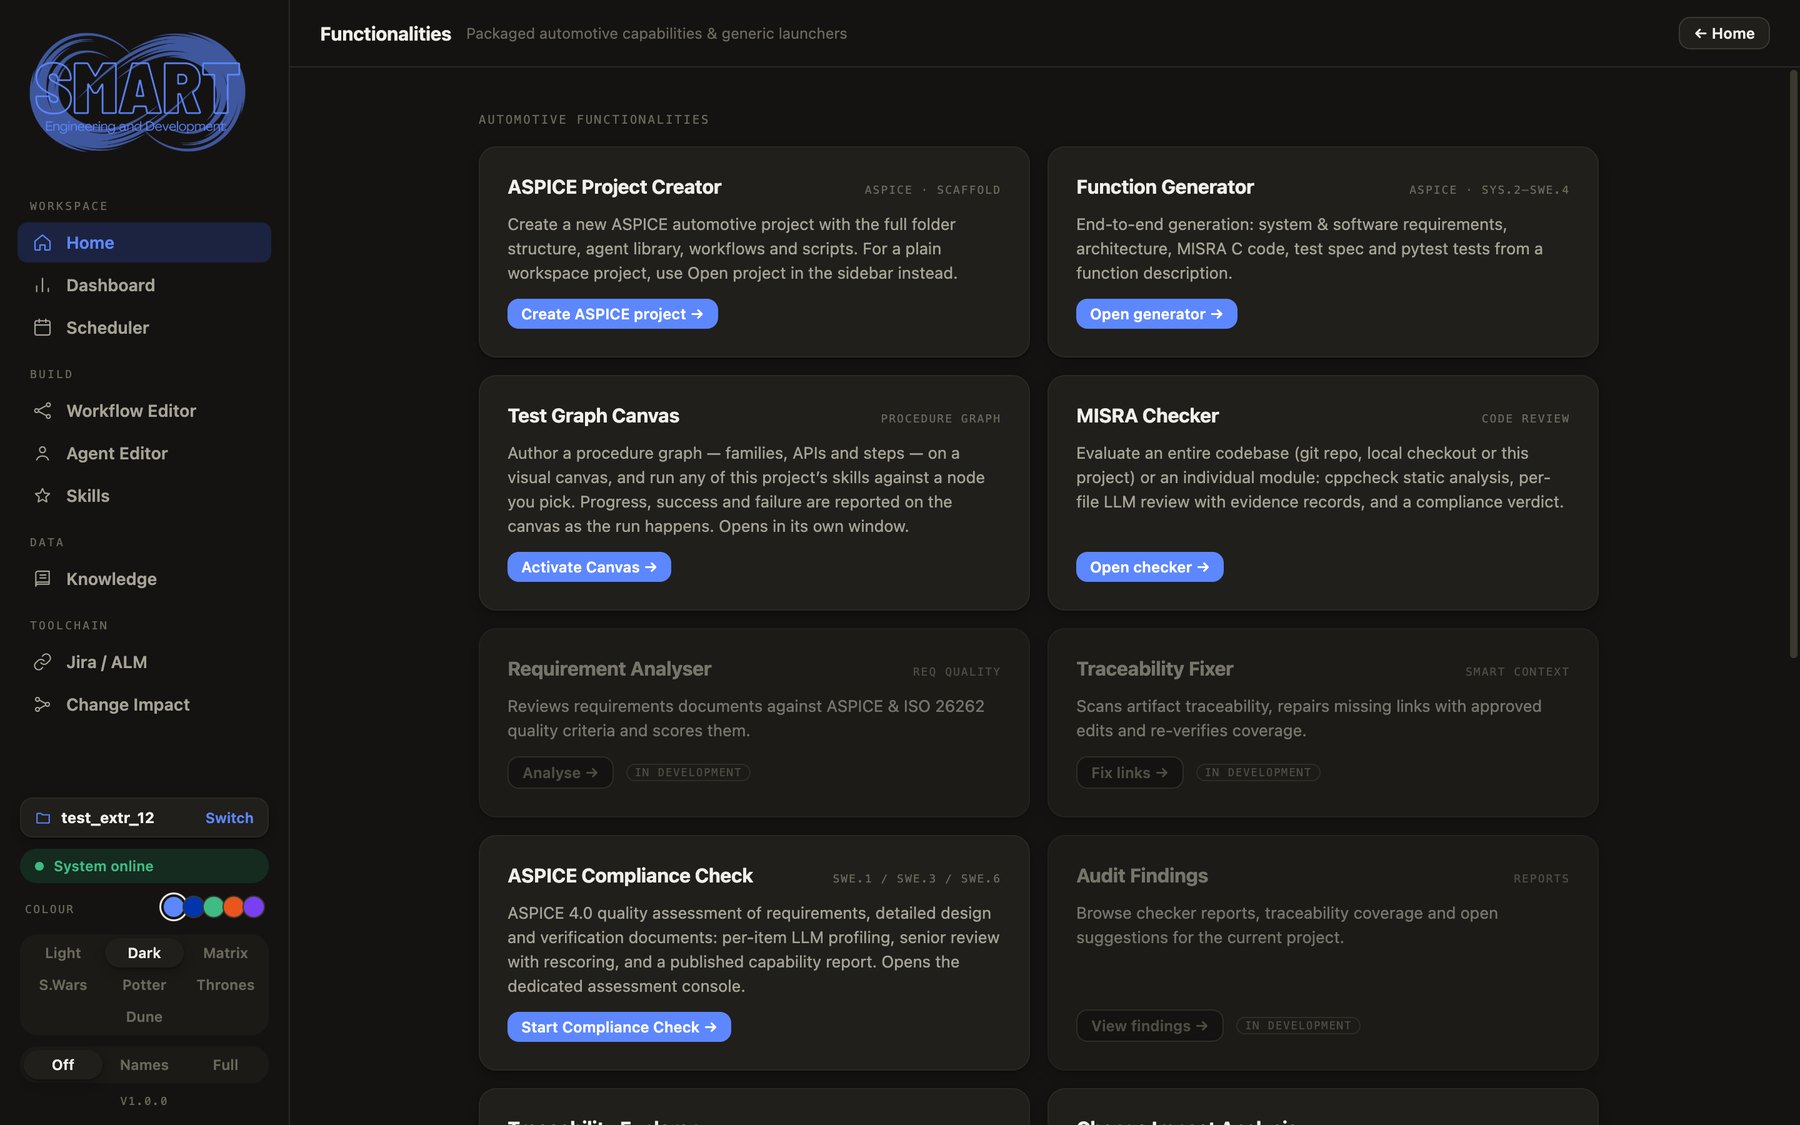The height and width of the screenshot is (1125, 1800).
Task: Click the Workflow Editor share-nodes icon
Action: [x=42, y=411]
